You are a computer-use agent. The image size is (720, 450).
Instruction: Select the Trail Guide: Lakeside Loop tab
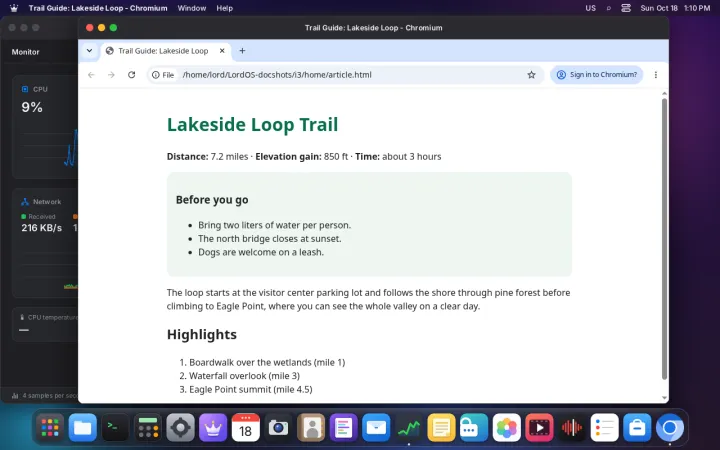(164, 51)
